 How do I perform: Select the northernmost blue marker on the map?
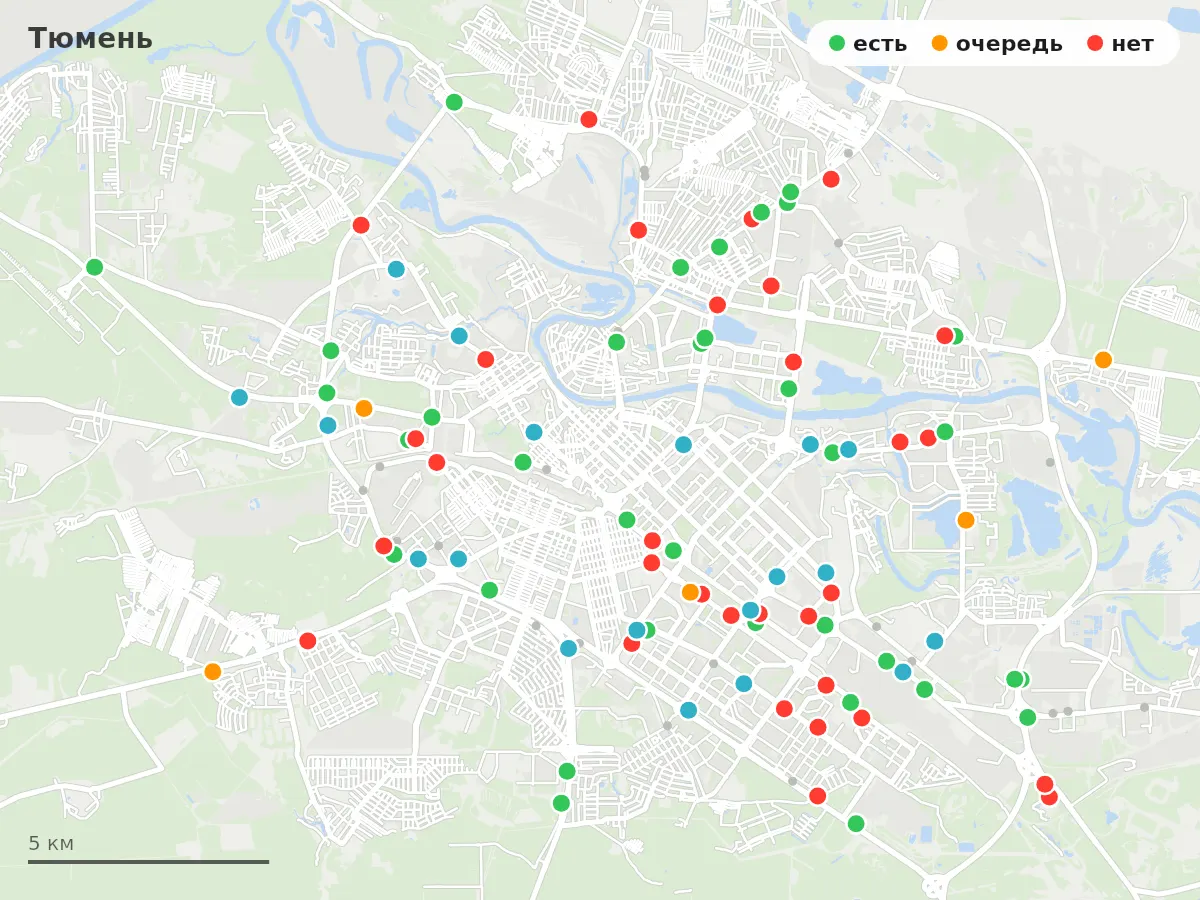[396, 269]
